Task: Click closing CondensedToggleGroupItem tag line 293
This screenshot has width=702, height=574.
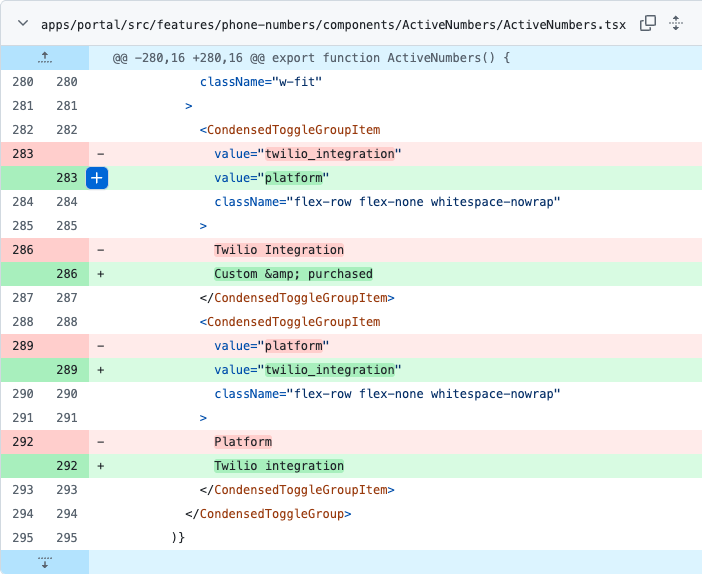Action: pyautogui.click(x=297, y=490)
